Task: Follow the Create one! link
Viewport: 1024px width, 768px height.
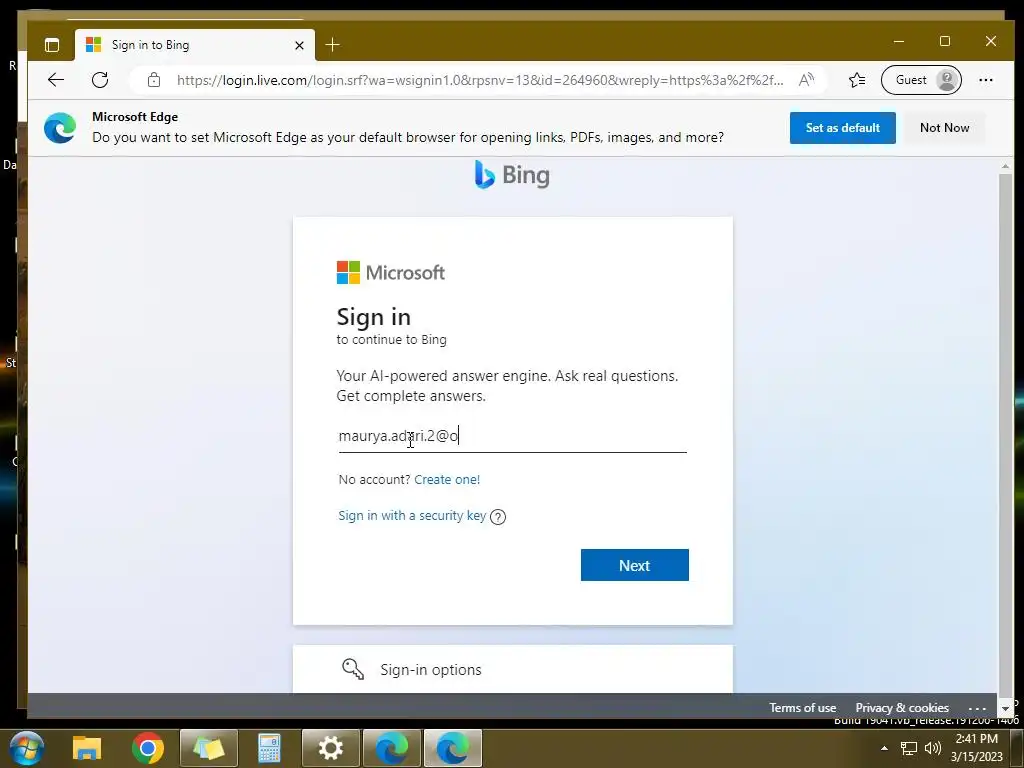Action: click(x=447, y=479)
